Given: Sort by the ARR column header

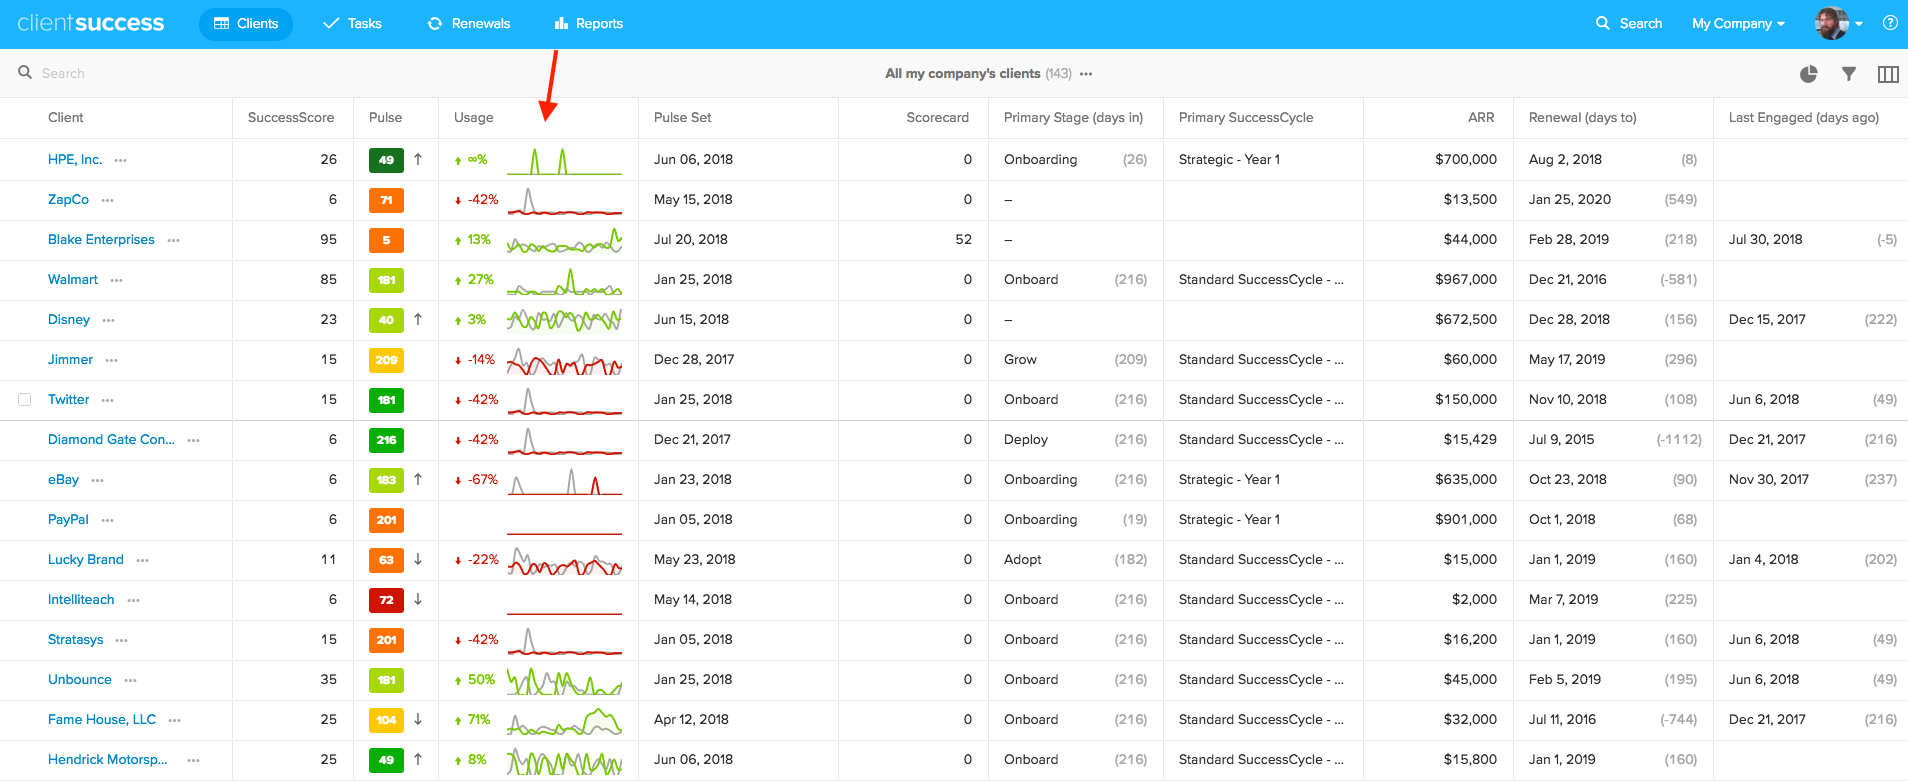Looking at the screenshot, I should pos(1481,118).
